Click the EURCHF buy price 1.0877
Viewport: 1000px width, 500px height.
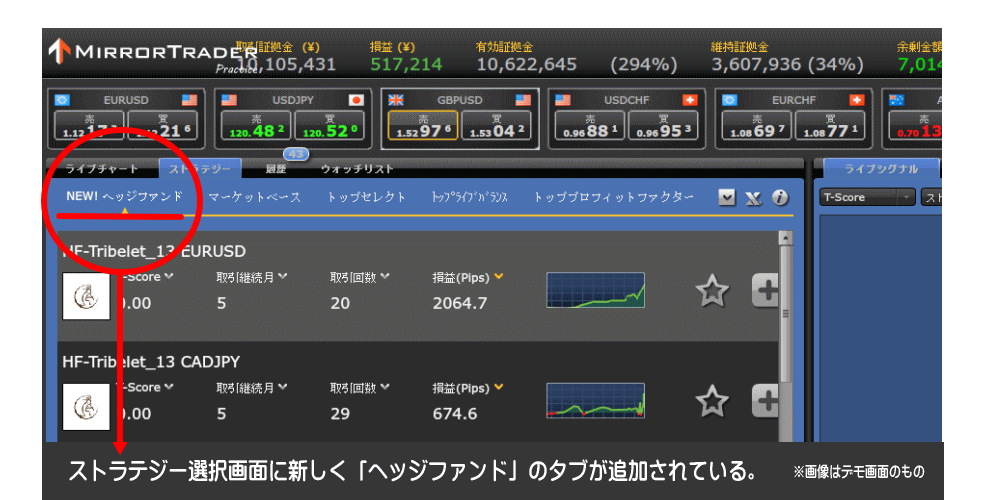pyautogui.click(x=831, y=126)
